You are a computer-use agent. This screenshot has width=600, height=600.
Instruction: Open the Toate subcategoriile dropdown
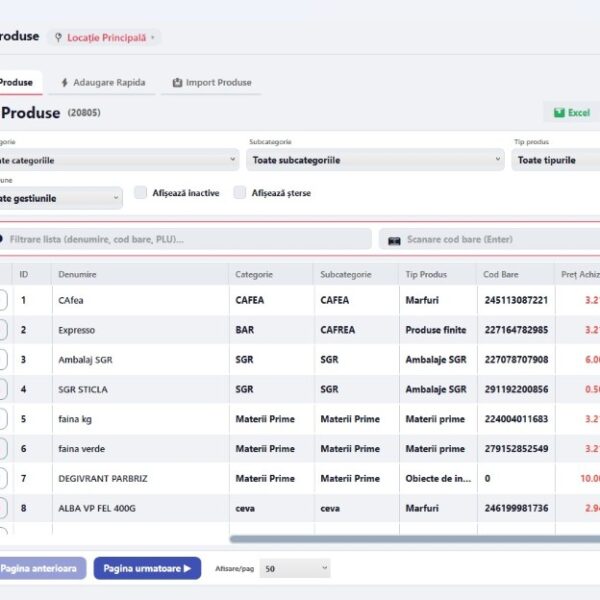coord(375,160)
